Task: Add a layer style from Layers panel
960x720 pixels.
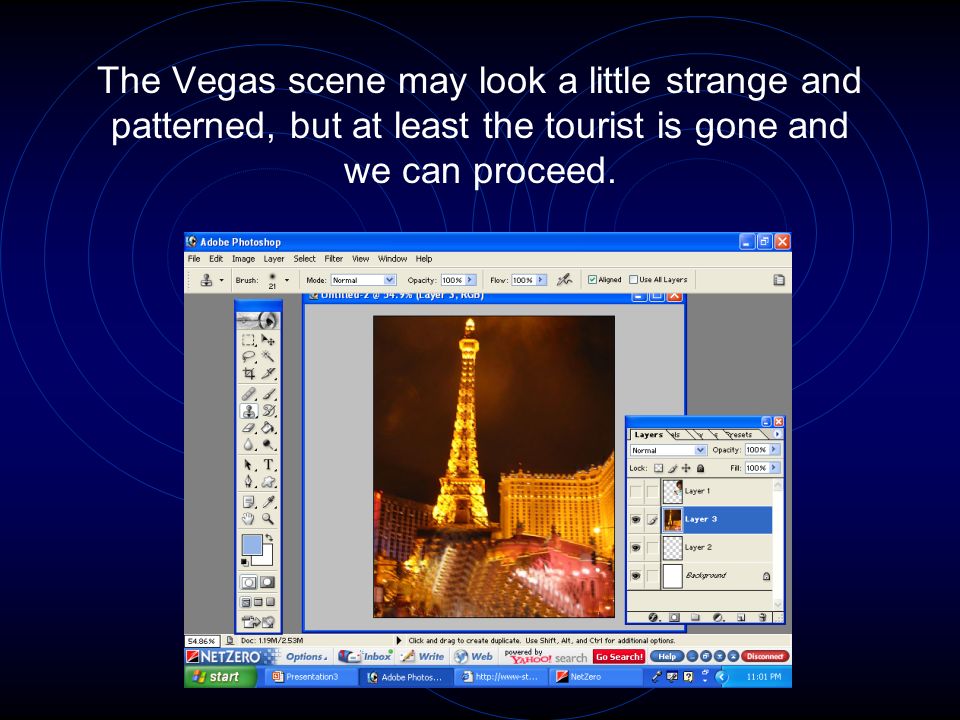Action: point(653,617)
